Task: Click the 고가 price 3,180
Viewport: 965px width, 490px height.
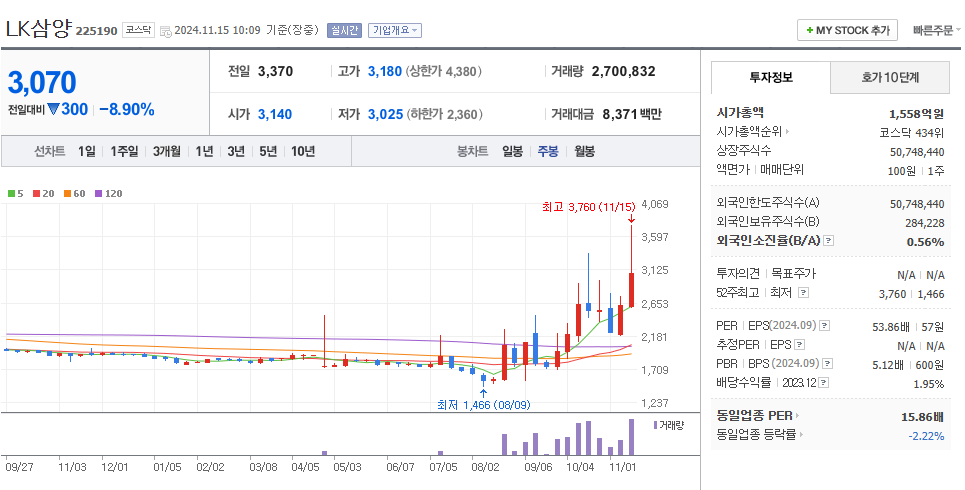Action: [385, 71]
